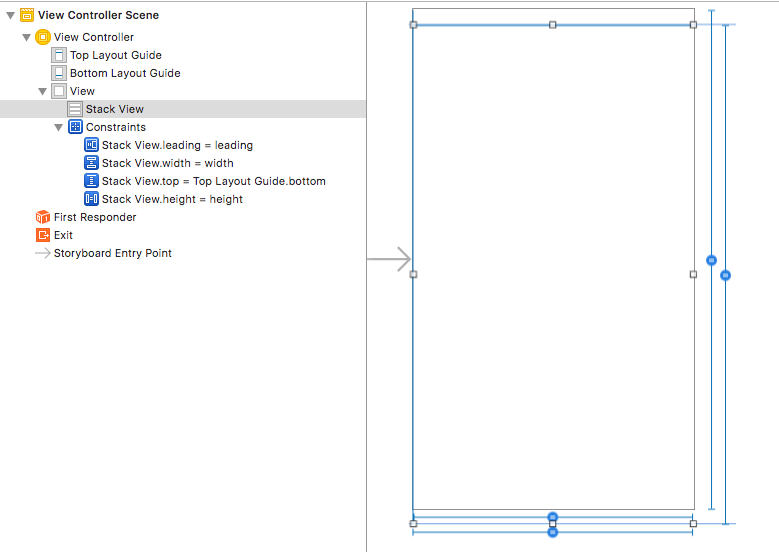Click the yellow View Controller icon
The width and height of the screenshot is (779, 552).
pos(43,37)
